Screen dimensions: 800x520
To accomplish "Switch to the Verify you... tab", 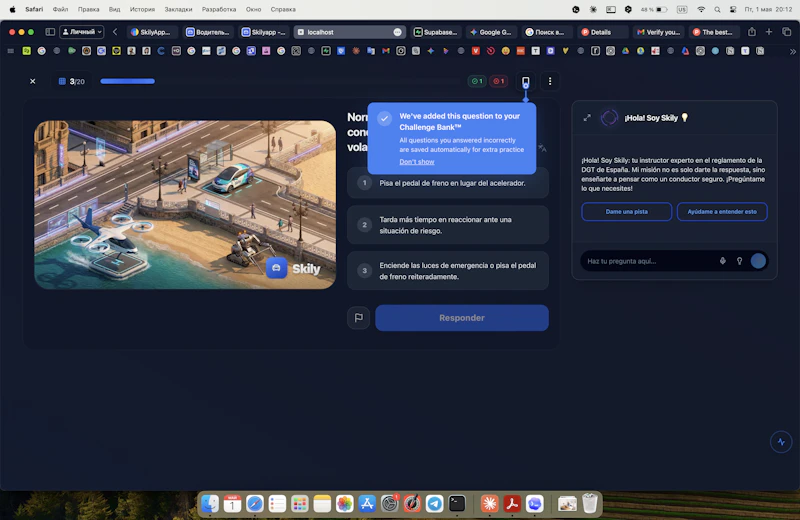I will [x=658, y=32].
